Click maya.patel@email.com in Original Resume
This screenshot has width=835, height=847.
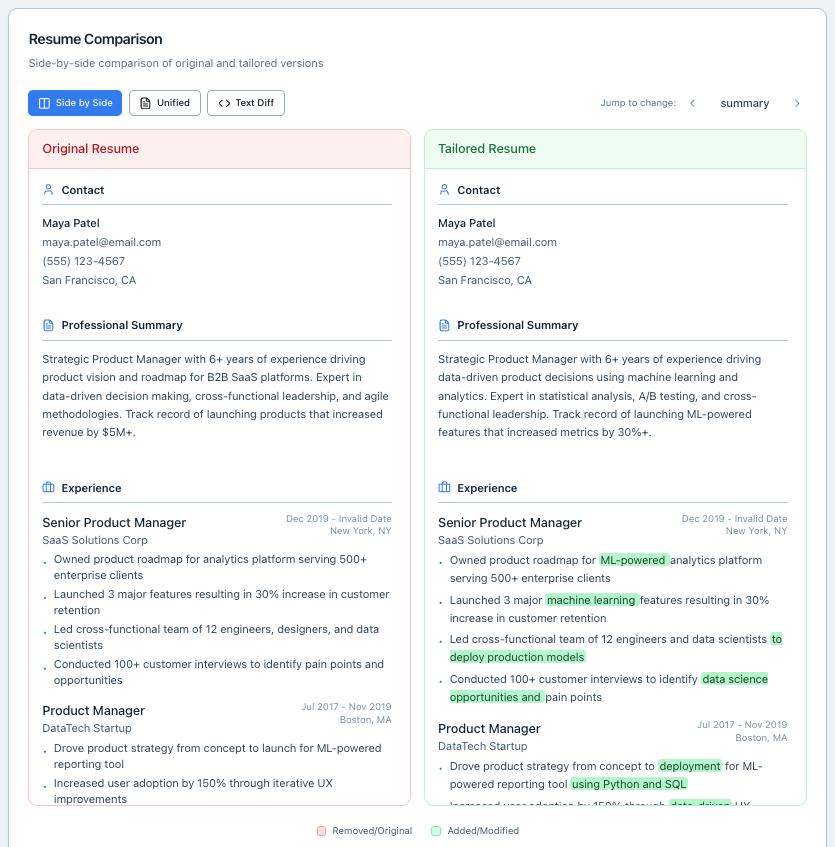[x=101, y=242]
